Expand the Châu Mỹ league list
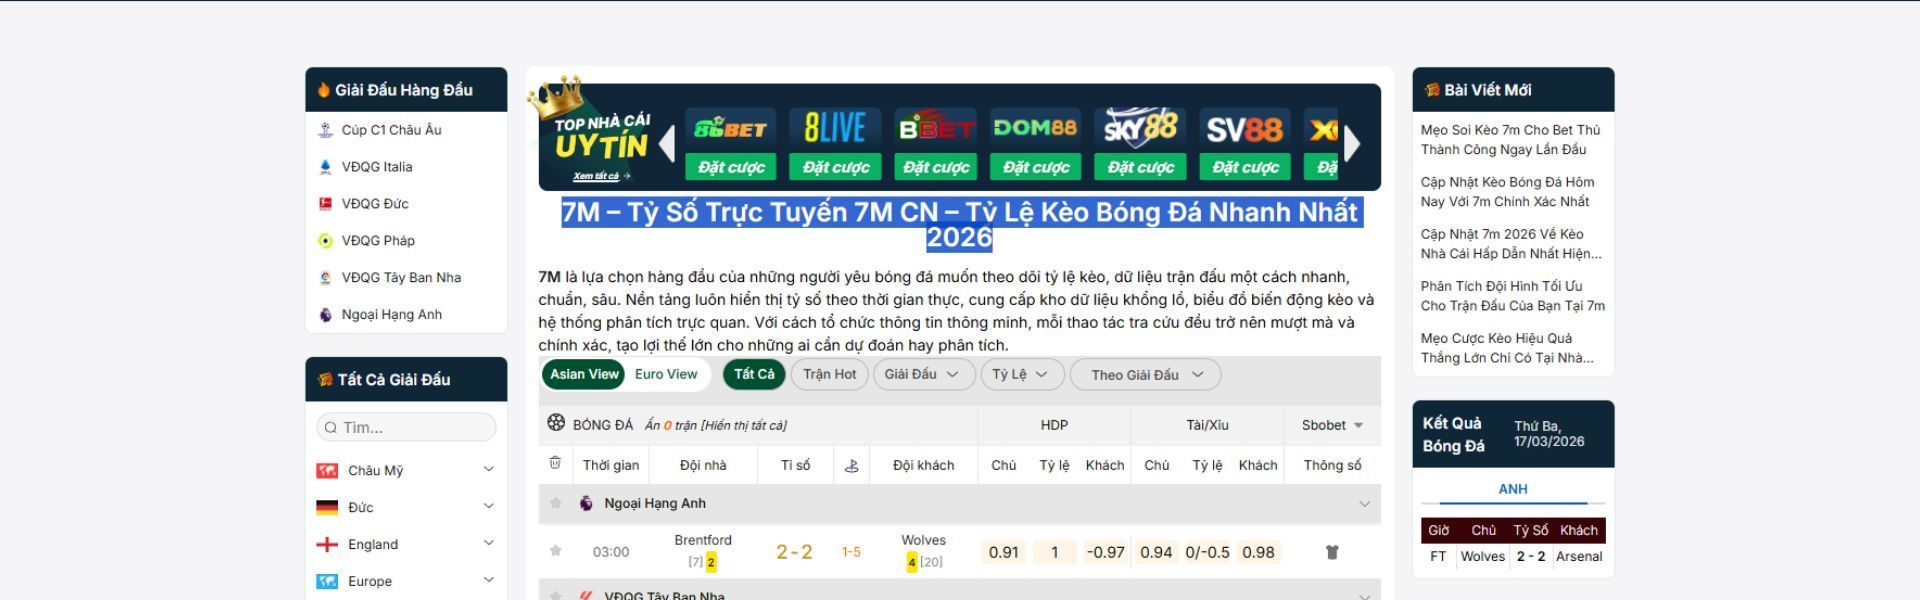The width and height of the screenshot is (1920, 600). [488, 470]
